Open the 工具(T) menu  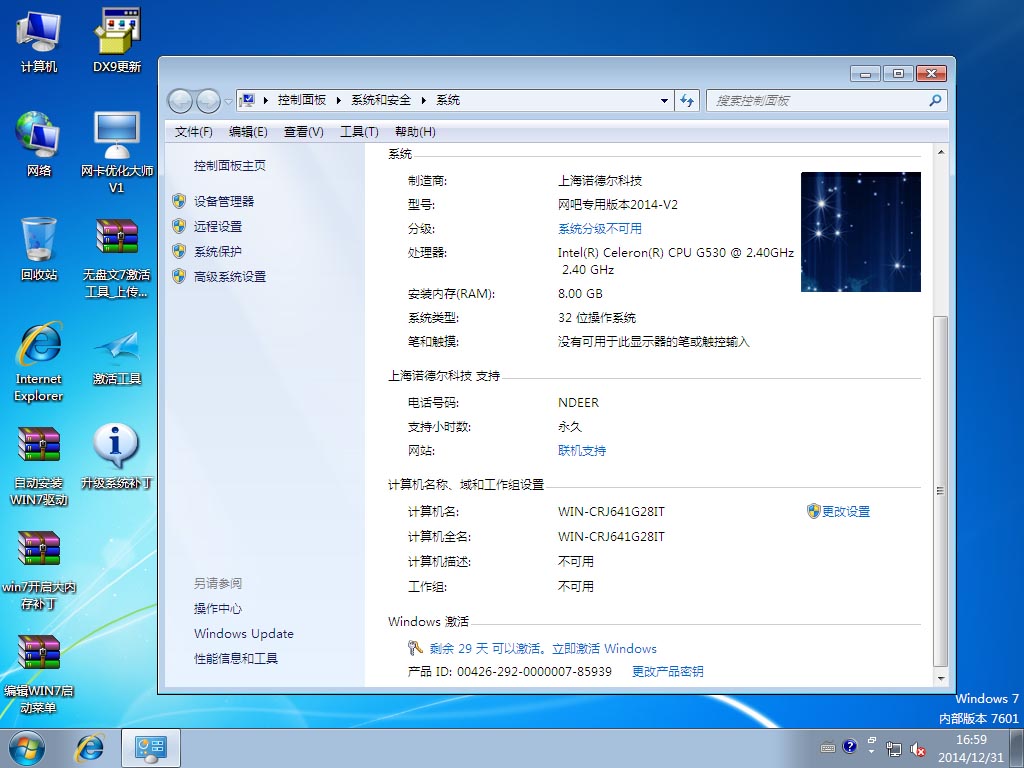(x=359, y=132)
